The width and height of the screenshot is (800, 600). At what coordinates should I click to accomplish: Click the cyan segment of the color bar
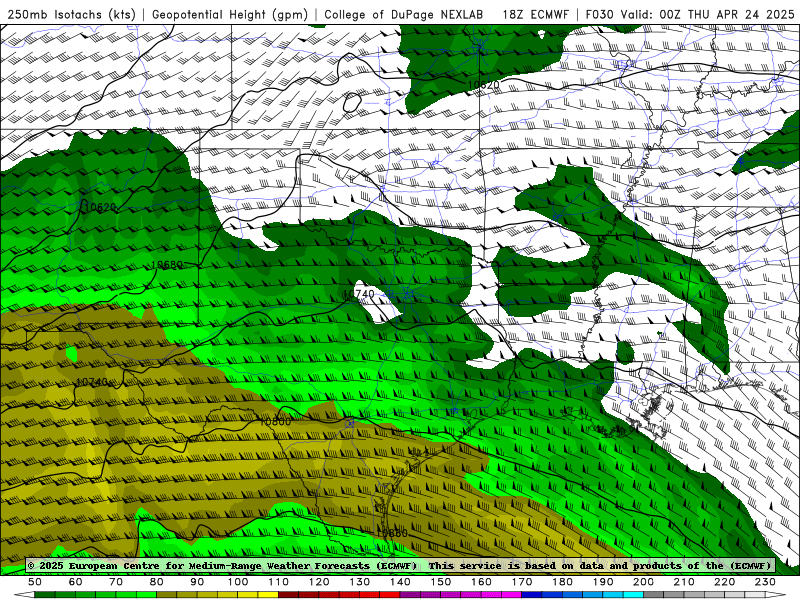[633, 595]
